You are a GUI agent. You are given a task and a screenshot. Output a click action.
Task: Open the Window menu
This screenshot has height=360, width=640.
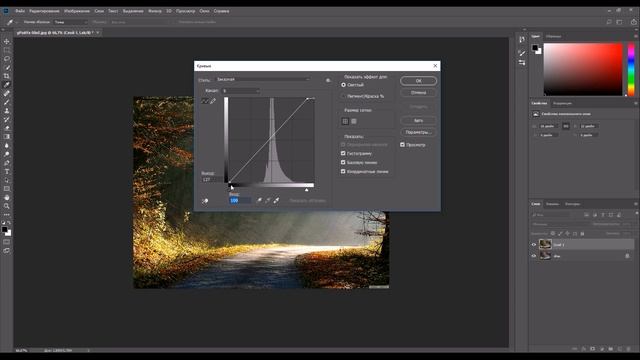[x=204, y=11]
